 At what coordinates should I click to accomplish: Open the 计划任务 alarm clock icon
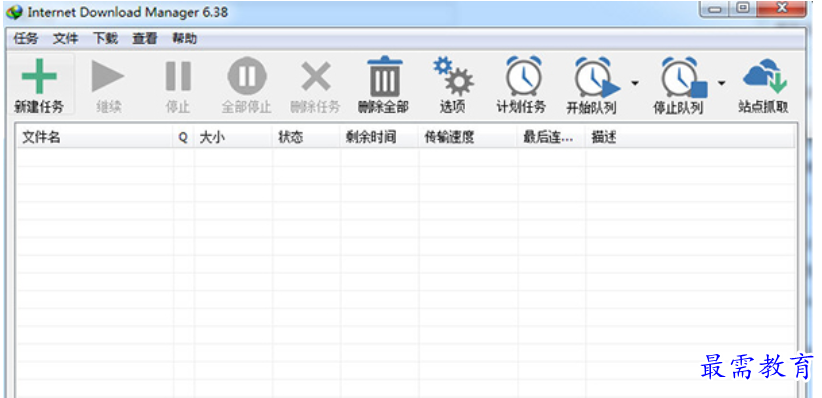523,76
